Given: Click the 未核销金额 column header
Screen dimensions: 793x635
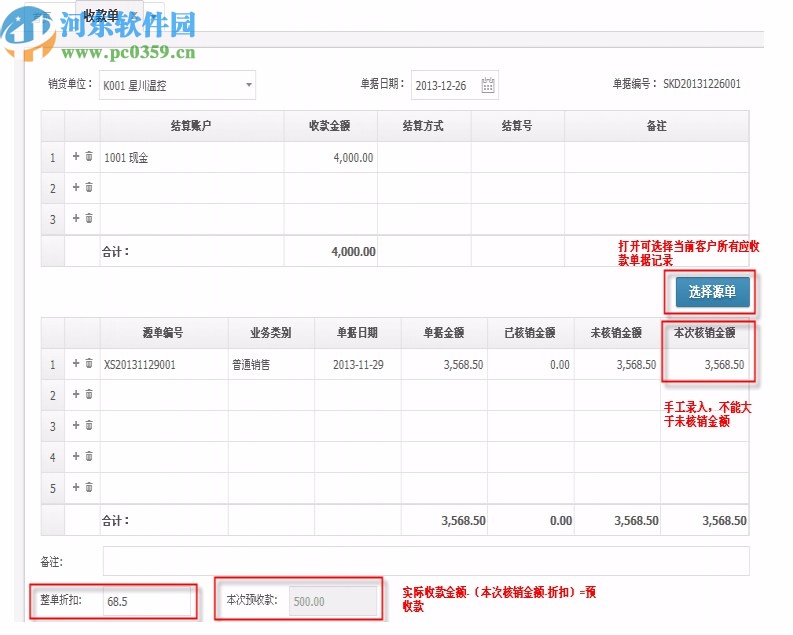Looking at the screenshot, I should point(617,333).
